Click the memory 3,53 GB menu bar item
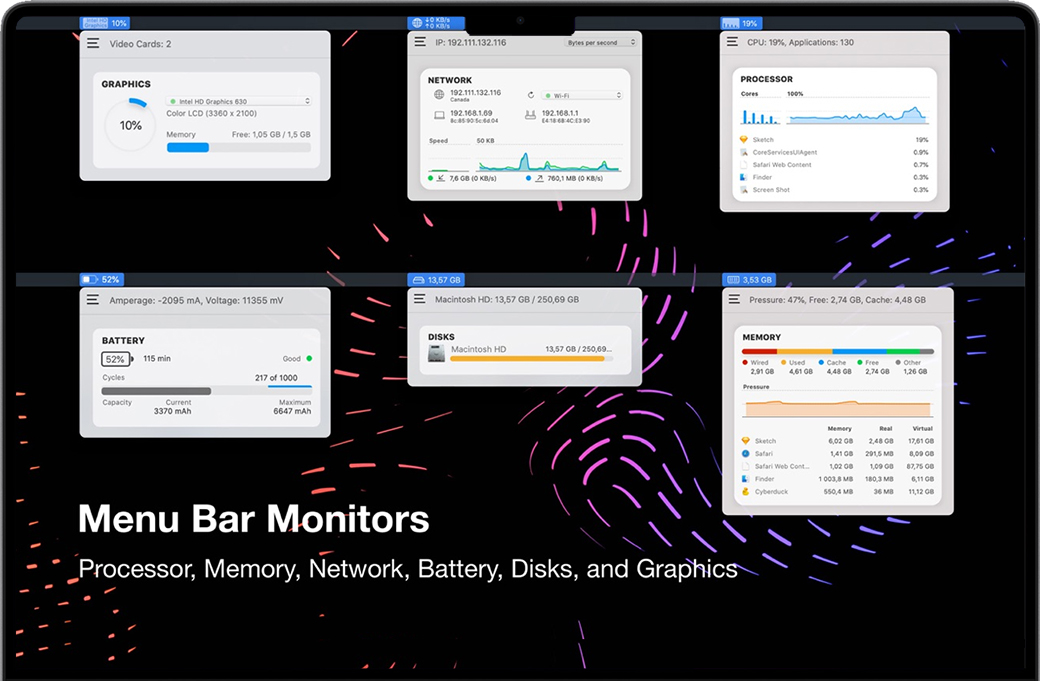 749,279
